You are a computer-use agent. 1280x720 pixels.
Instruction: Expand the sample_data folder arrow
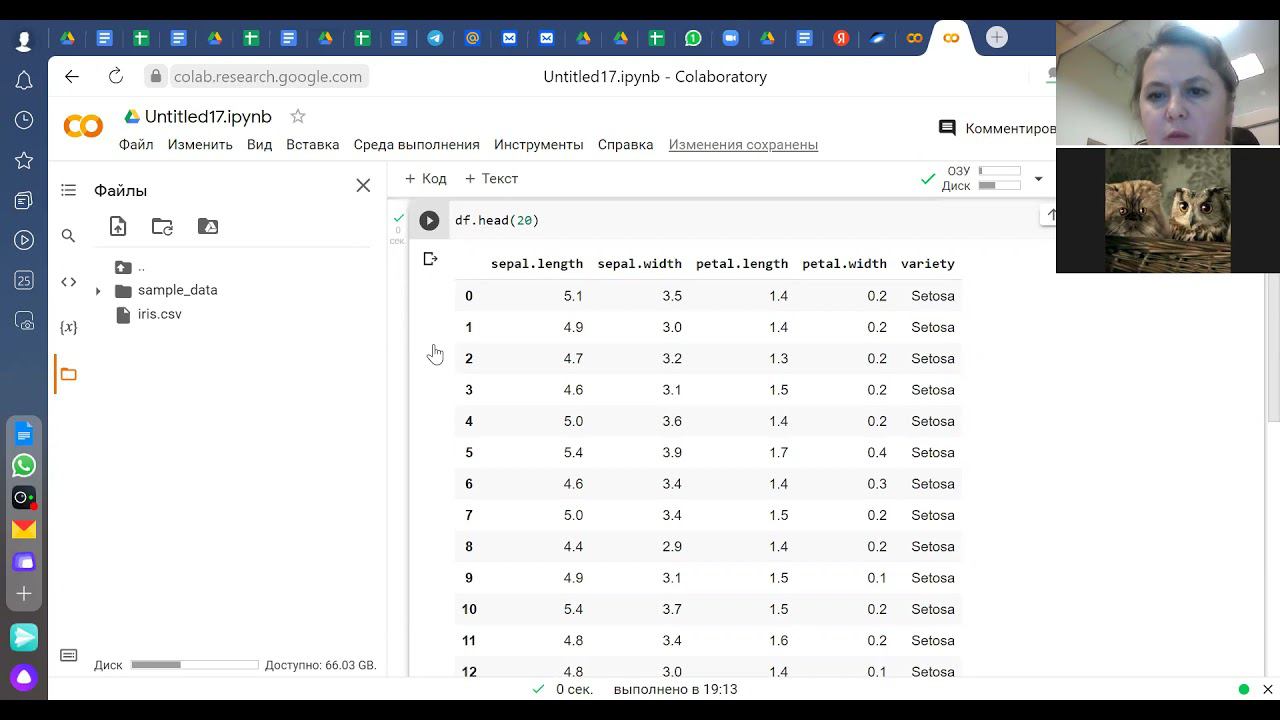coord(98,291)
